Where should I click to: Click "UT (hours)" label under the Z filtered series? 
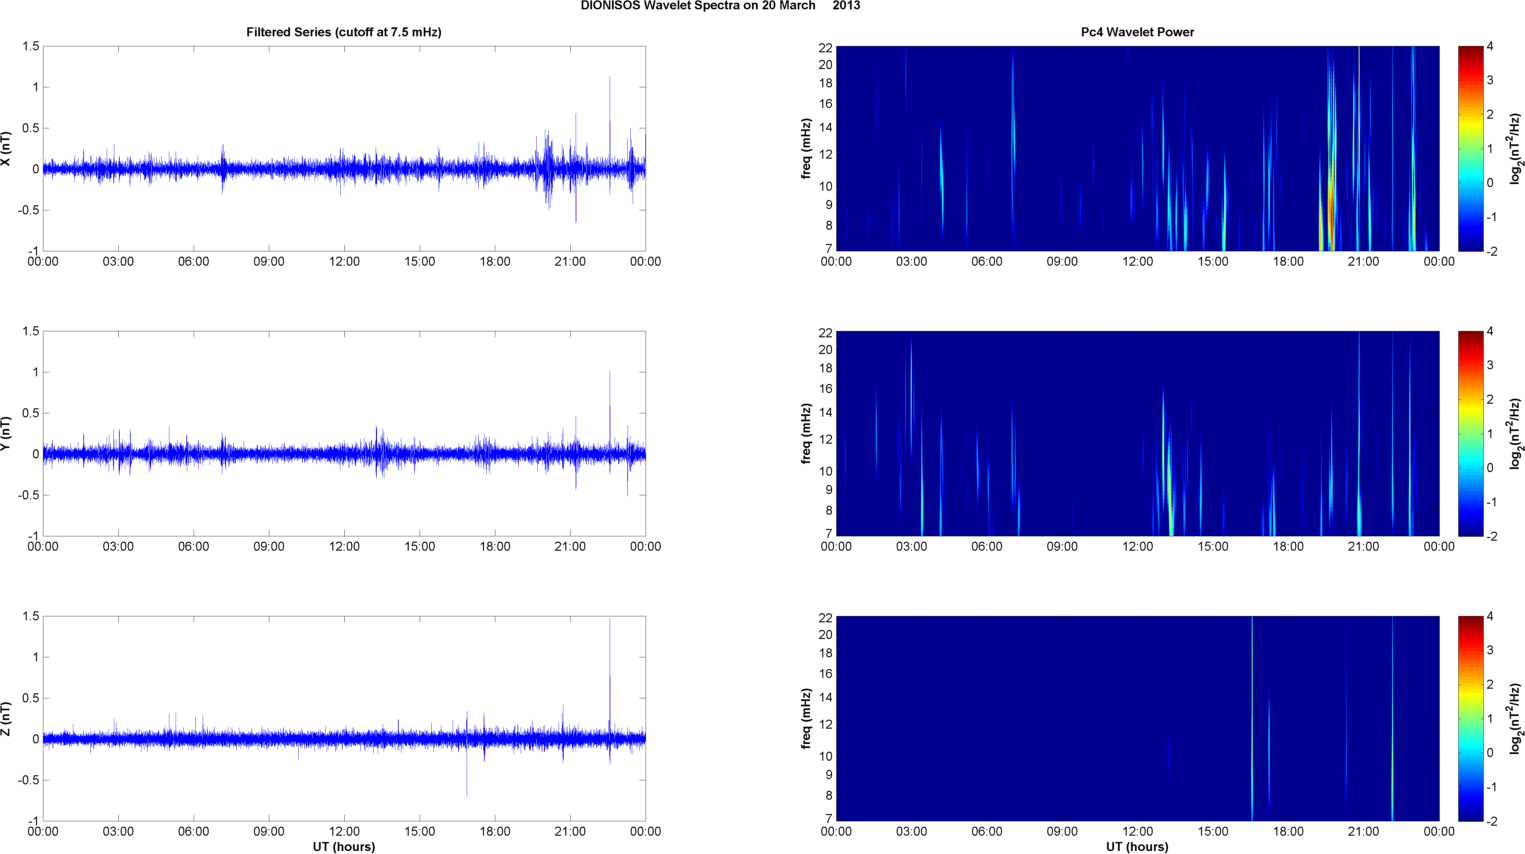(344, 846)
